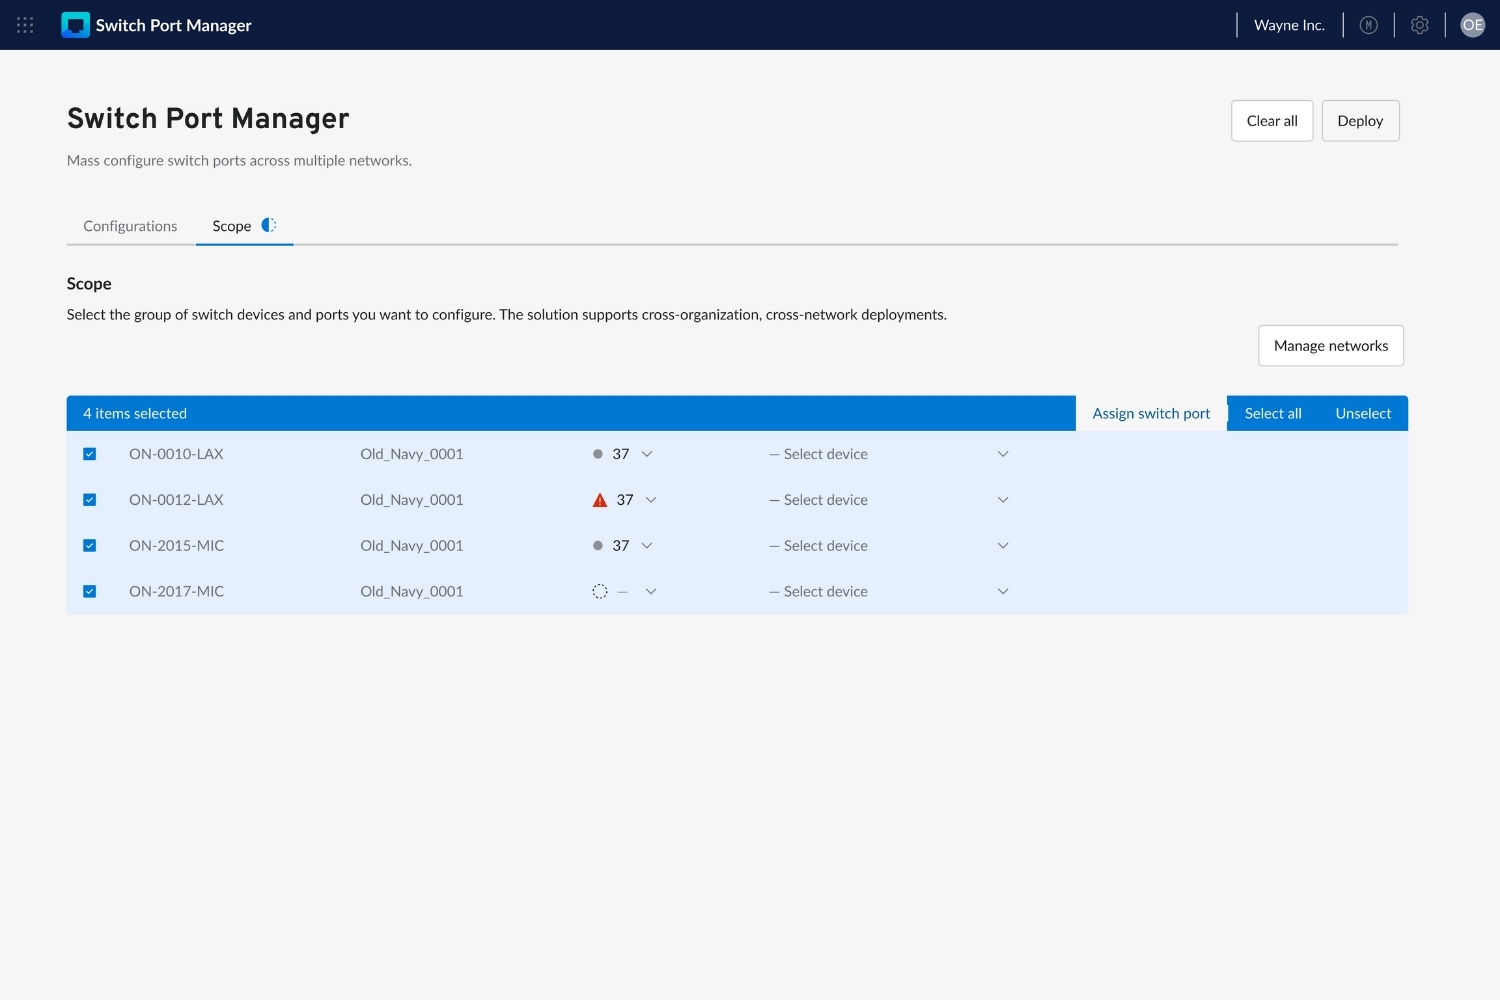
Task: Open Manage networks
Action: point(1331,346)
